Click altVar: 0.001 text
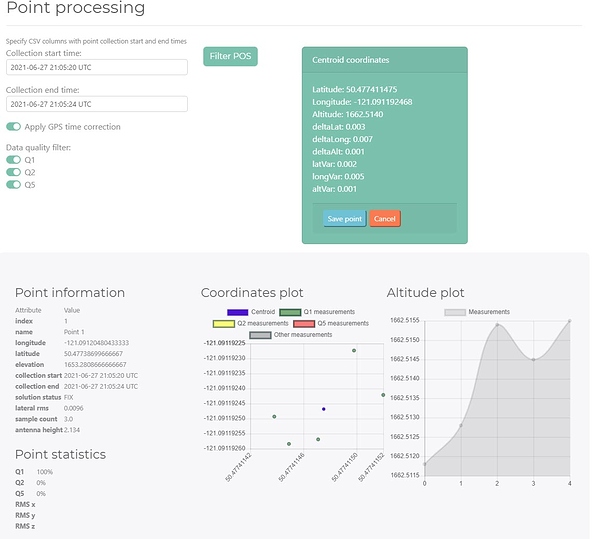Screen dimensions: 600x539 (x=334, y=189)
